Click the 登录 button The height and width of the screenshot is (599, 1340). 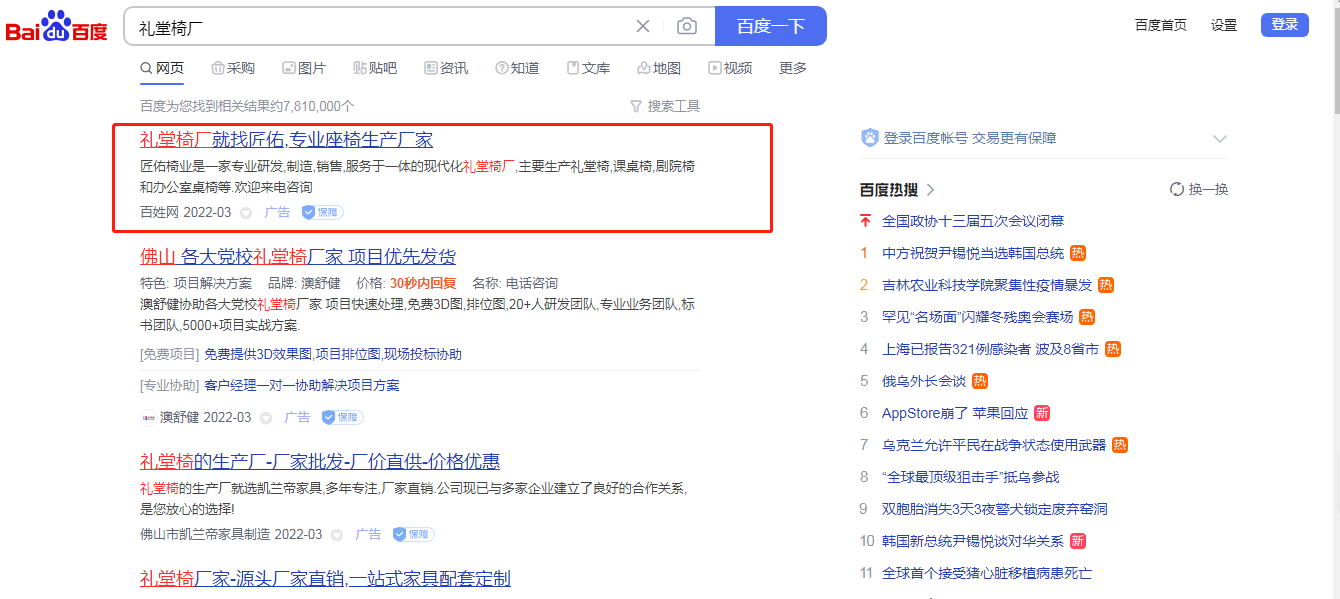coord(1284,25)
